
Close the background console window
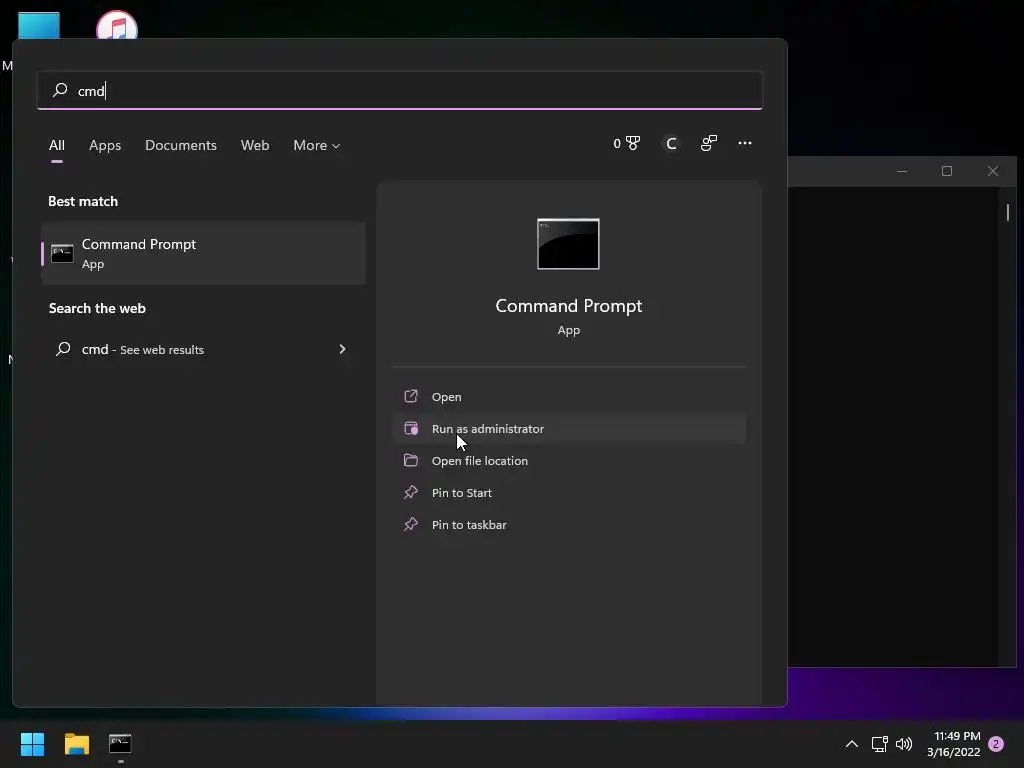click(993, 171)
